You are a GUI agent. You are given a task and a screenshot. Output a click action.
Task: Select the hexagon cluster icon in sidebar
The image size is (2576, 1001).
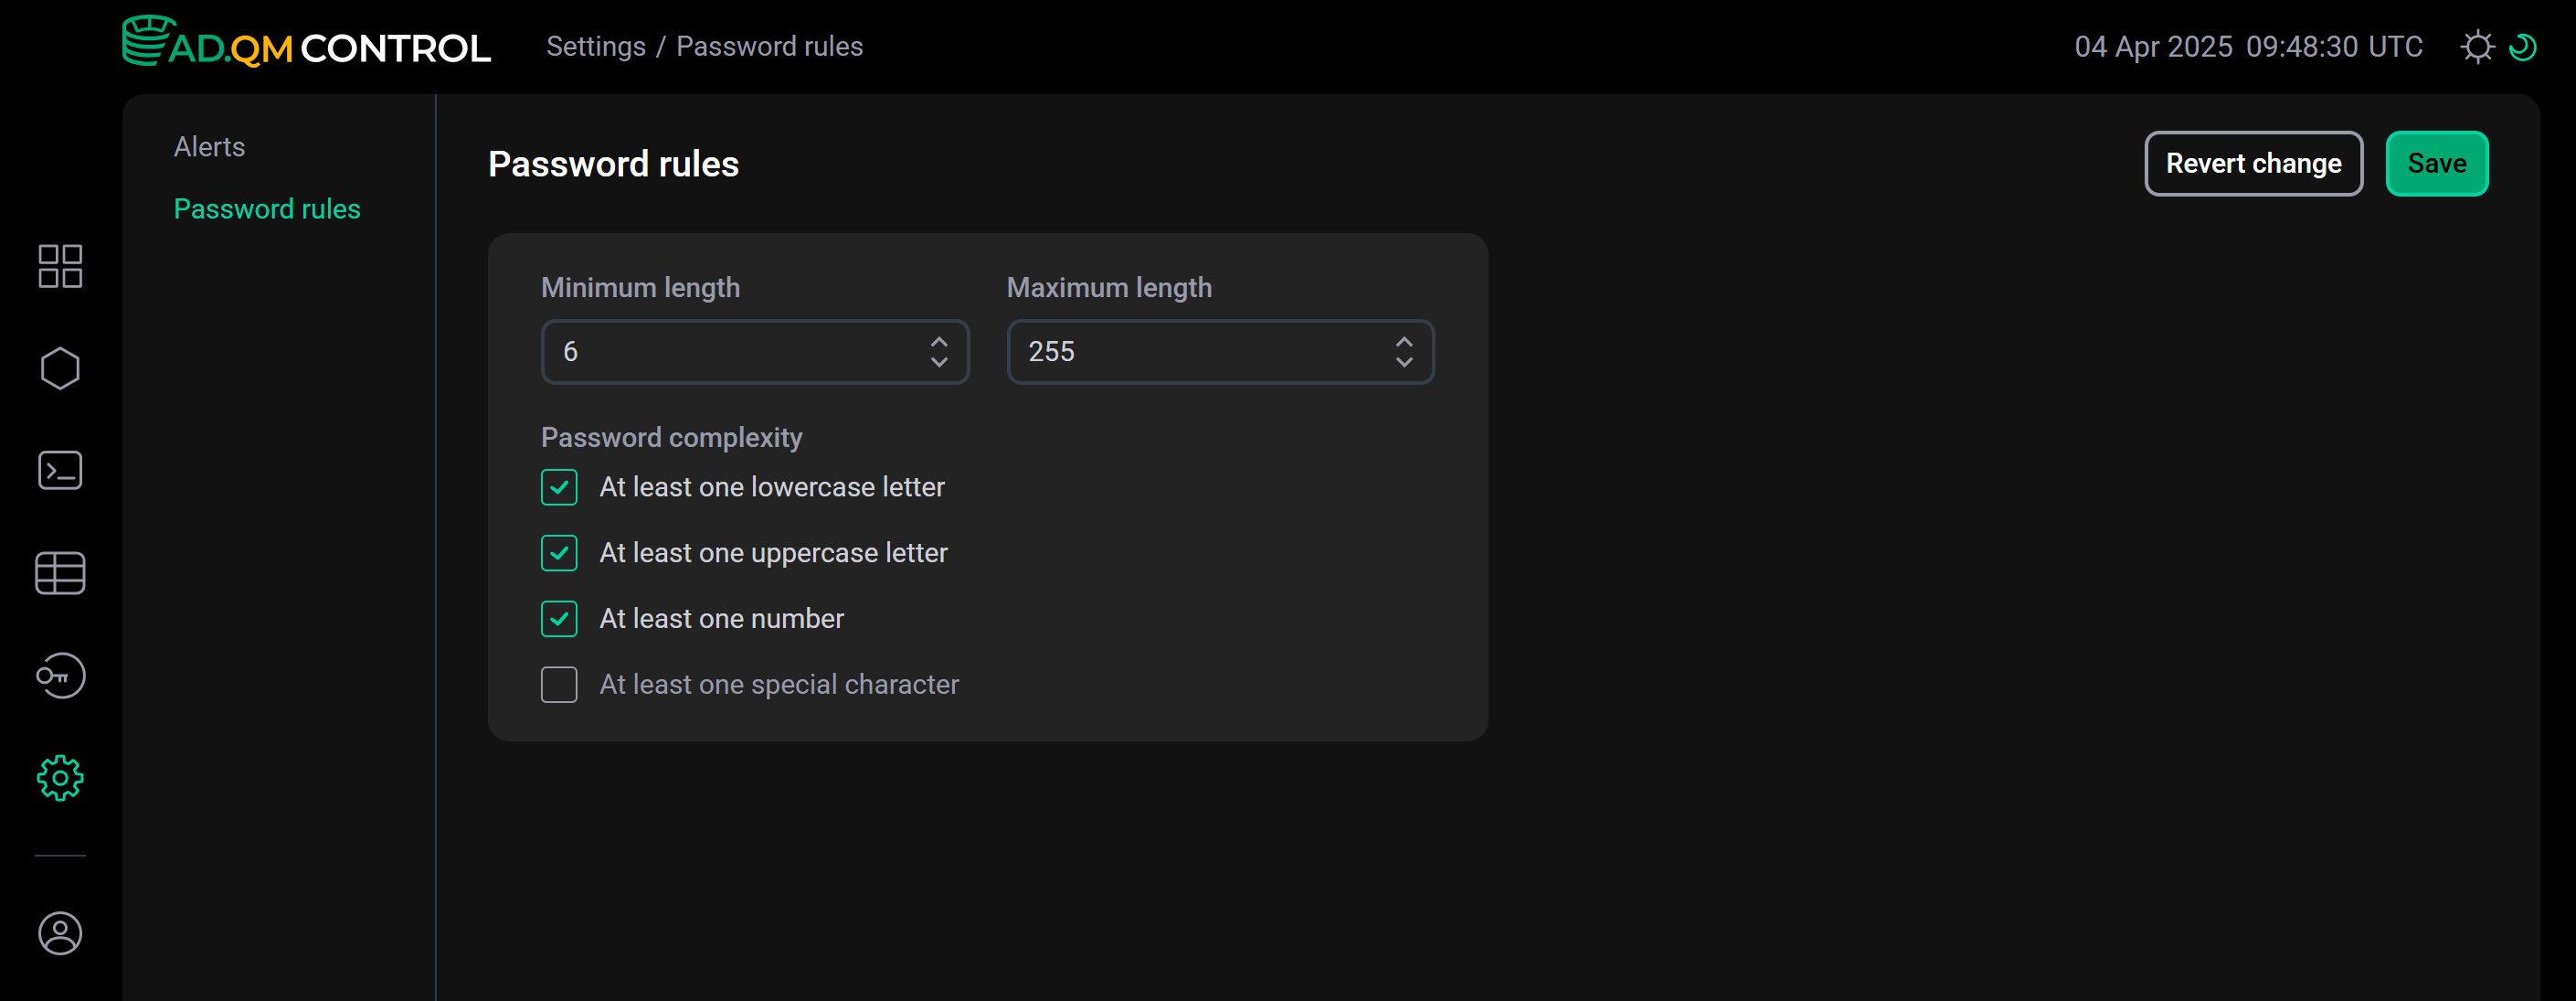pos(59,368)
